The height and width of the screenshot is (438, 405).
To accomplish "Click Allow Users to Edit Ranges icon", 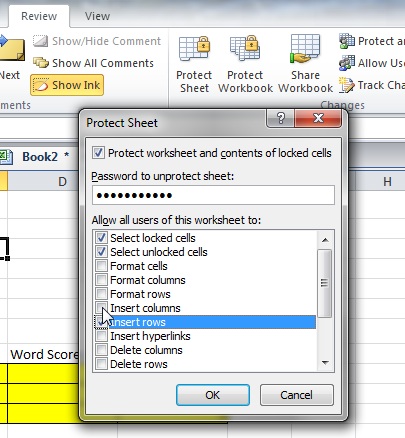I will click(347, 63).
